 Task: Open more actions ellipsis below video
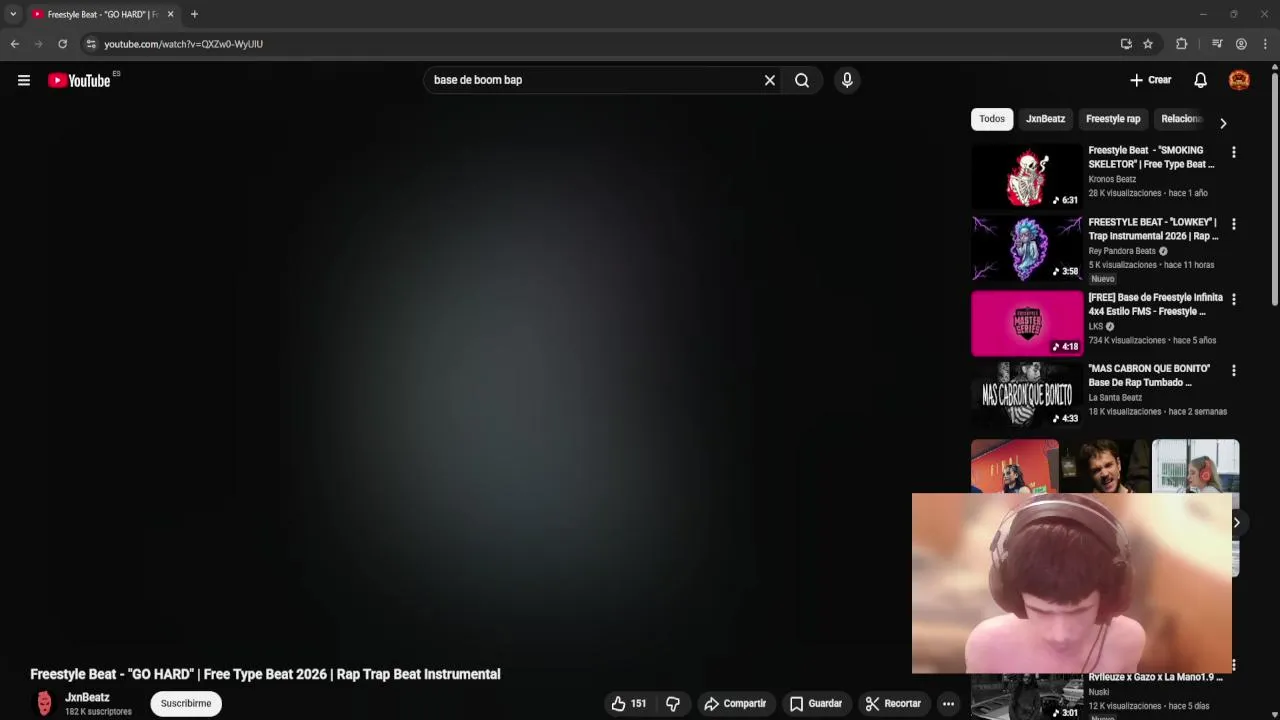click(x=948, y=704)
